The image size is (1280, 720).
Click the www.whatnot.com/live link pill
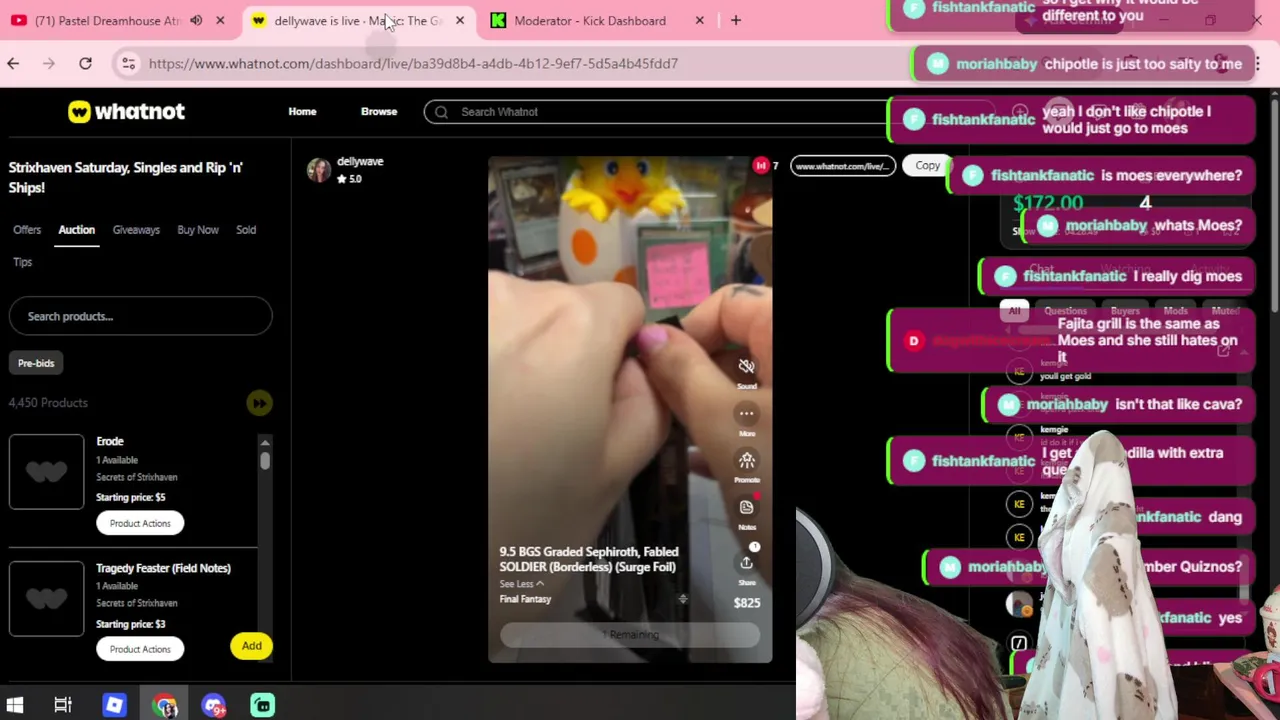(x=842, y=166)
